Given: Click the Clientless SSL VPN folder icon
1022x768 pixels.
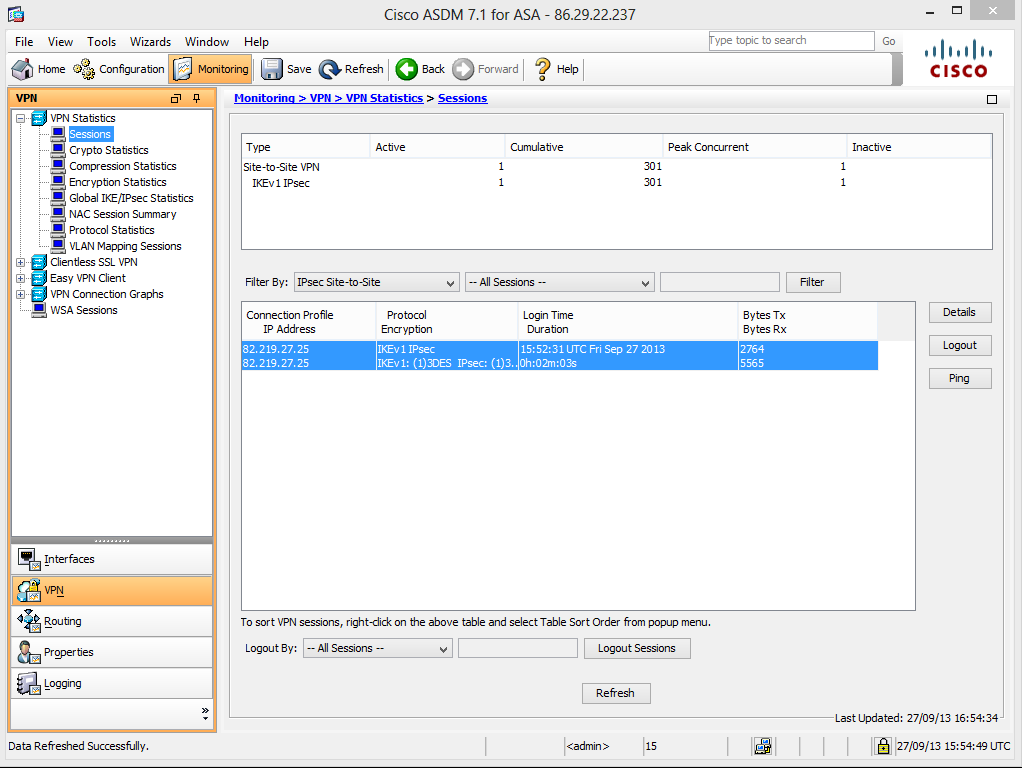Looking at the screenshot, I should [x=39, y=262].
